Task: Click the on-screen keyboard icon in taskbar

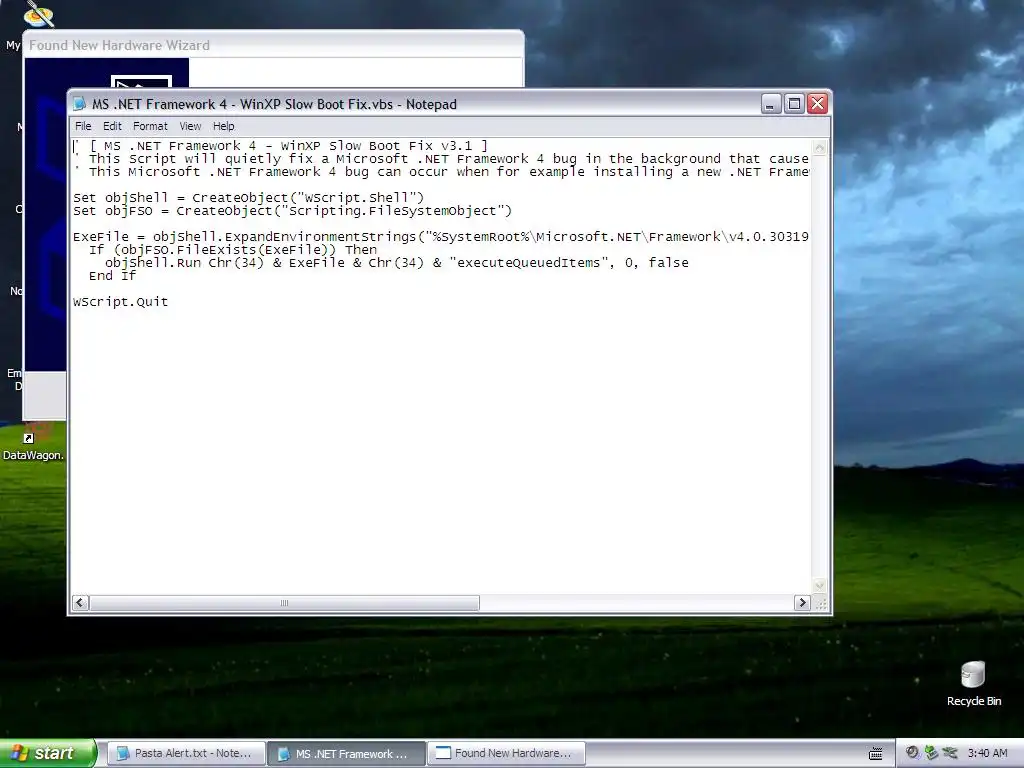Action: [x=876, y=754]
